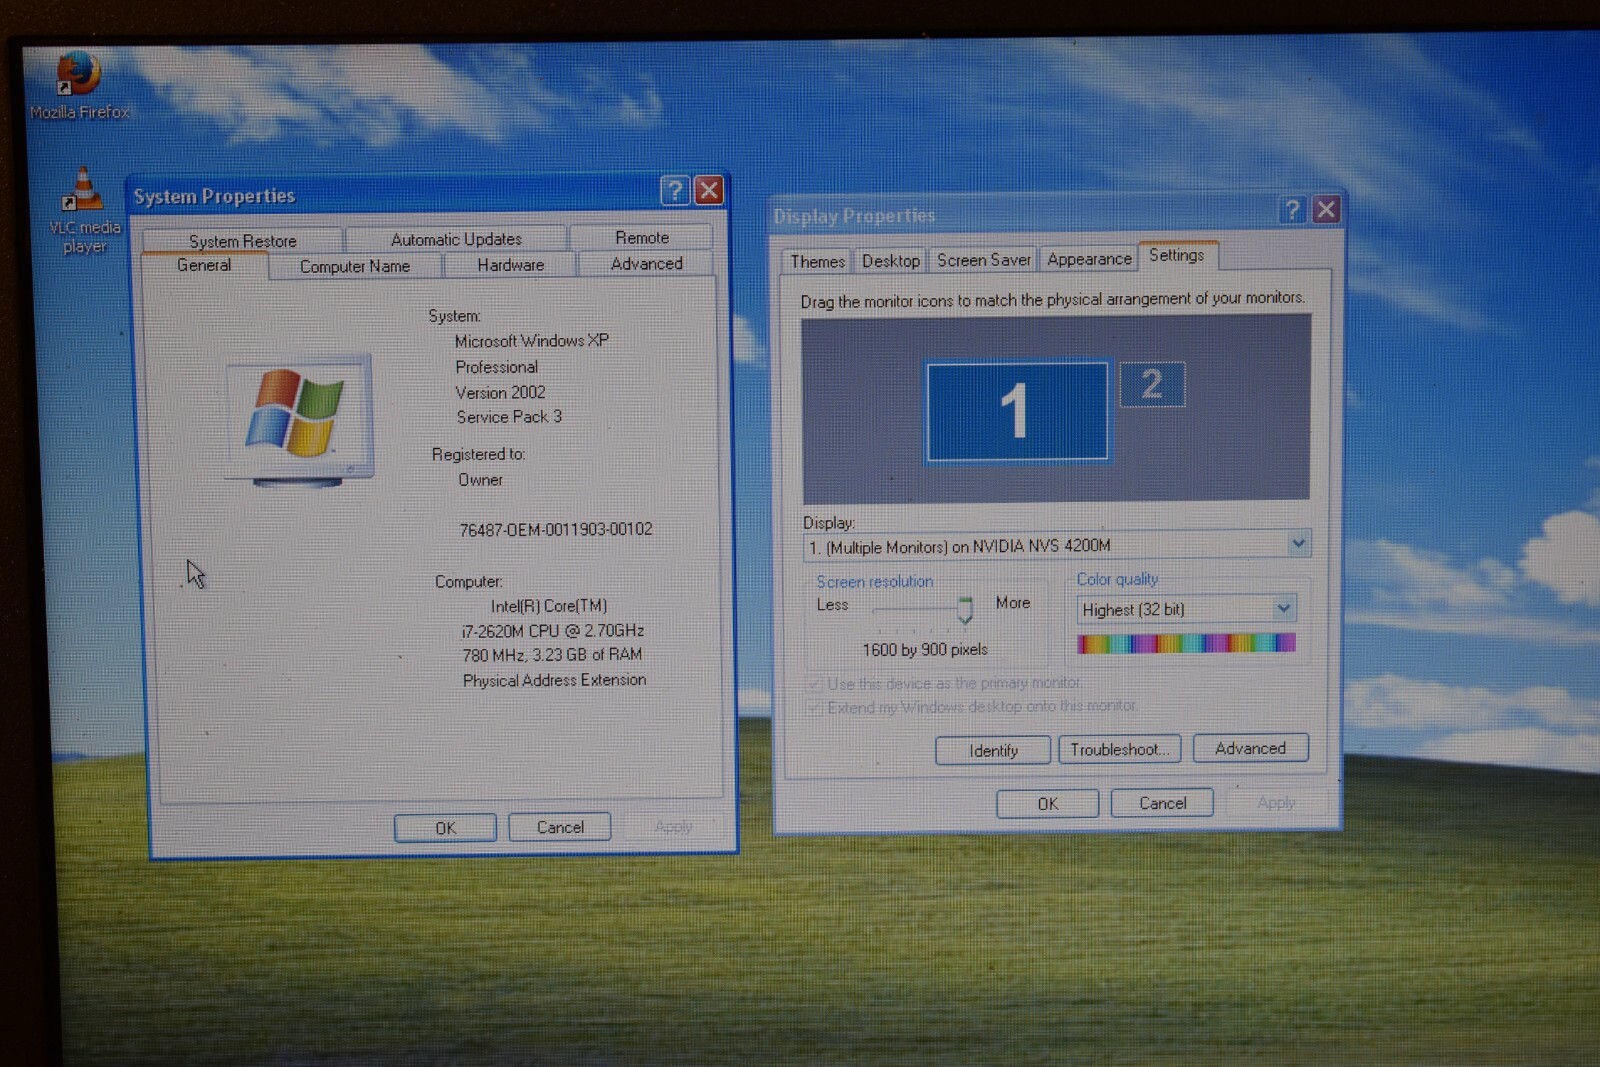
Task: Close the Display Properties dialog
Action: (1326, 209)
